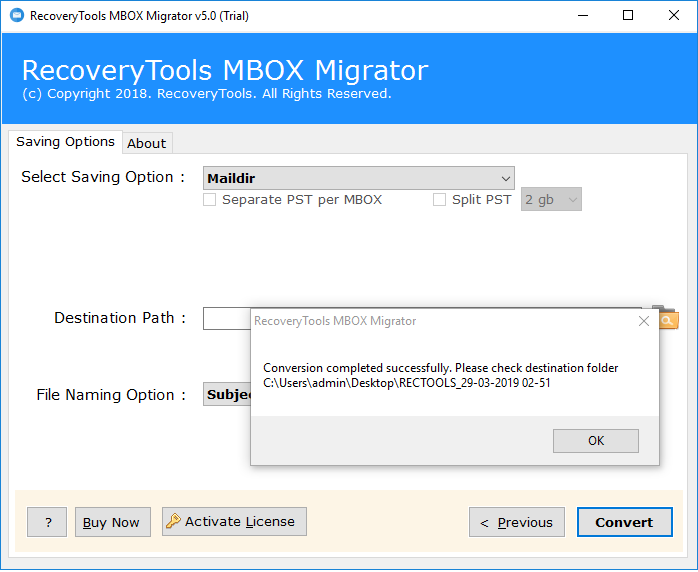The width and height of the screenshot is (698, 572).
Task: Go back with the Previous button
Action: click(x=517, y=522)
